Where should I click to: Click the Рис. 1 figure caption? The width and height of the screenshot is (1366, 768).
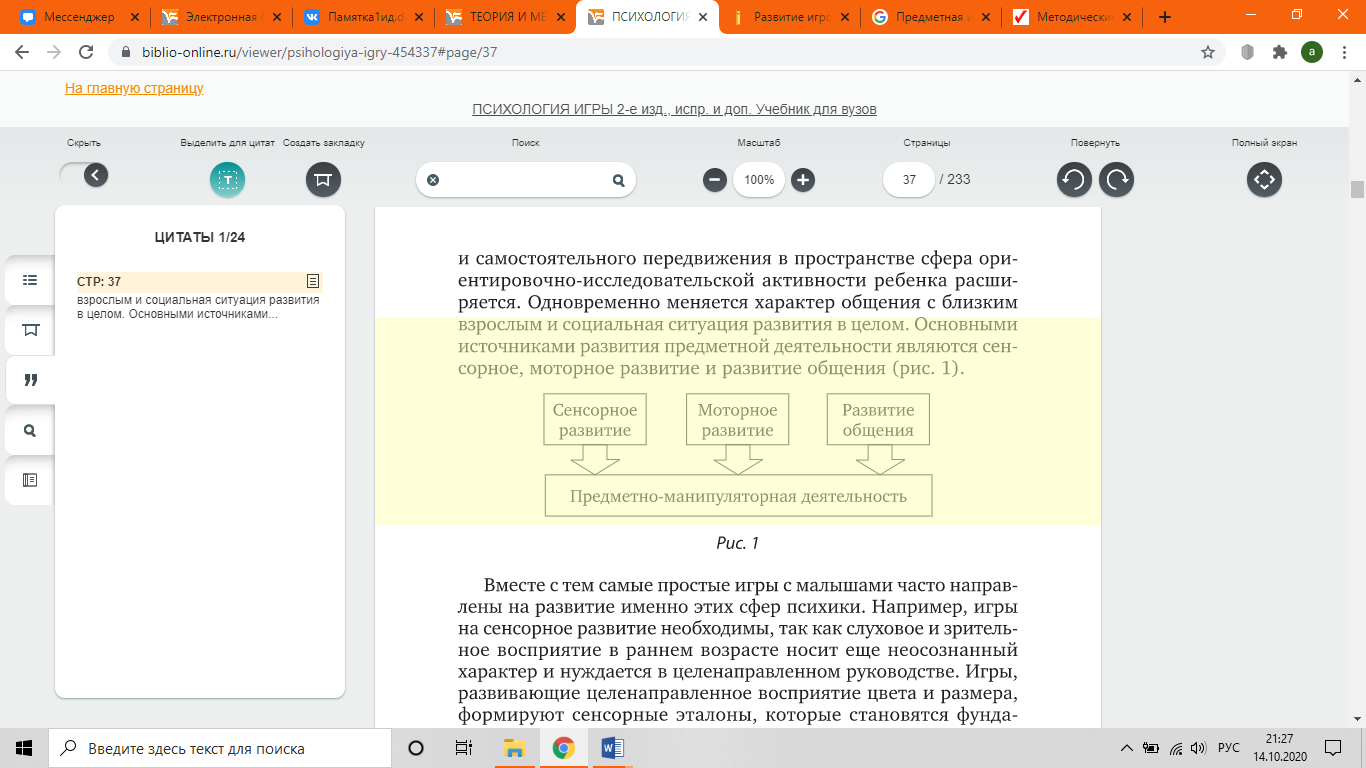tap(738, 543)
